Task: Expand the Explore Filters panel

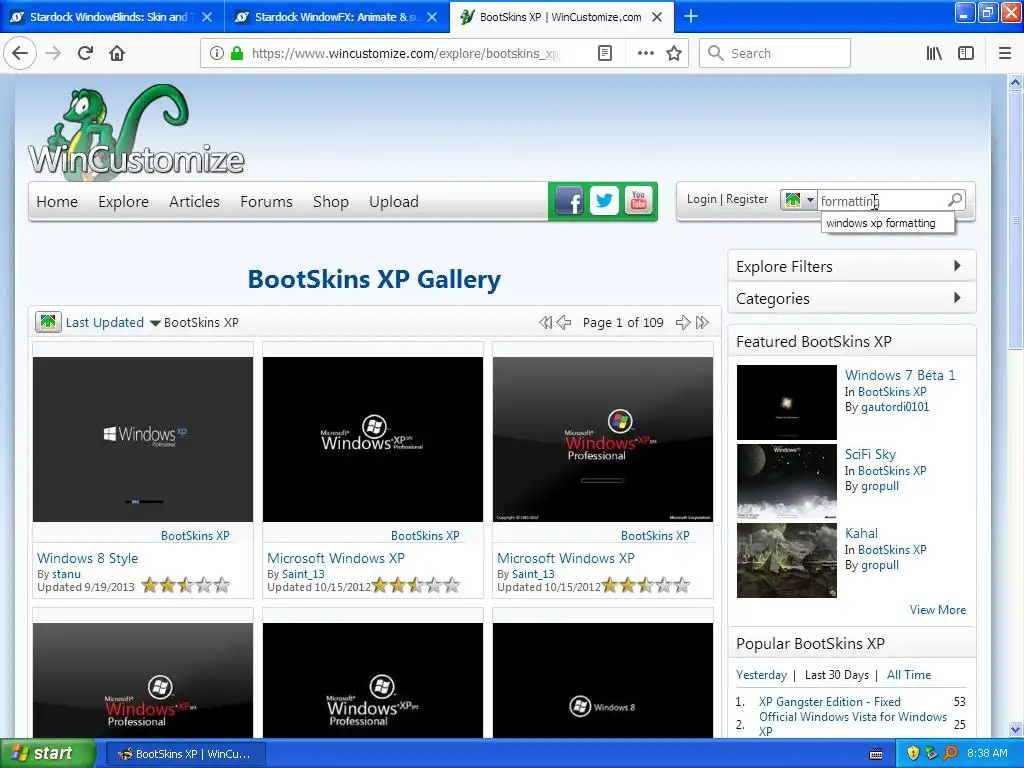Action: click(852, 266)
